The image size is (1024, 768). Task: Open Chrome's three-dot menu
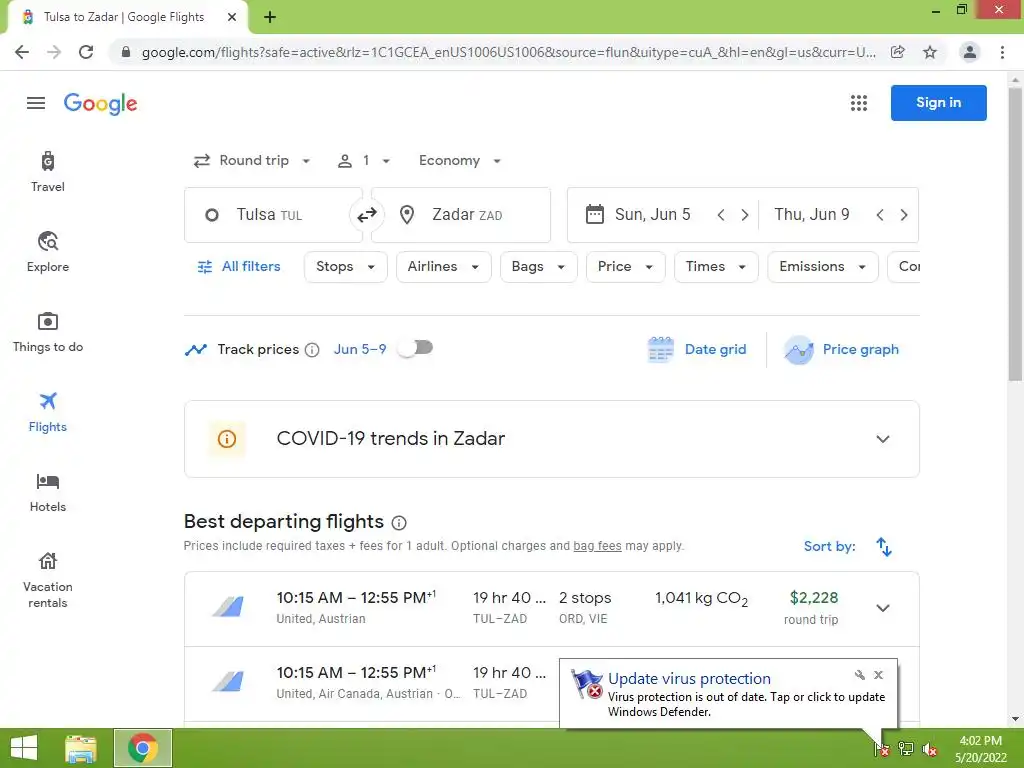click(x=1002, y=52)
